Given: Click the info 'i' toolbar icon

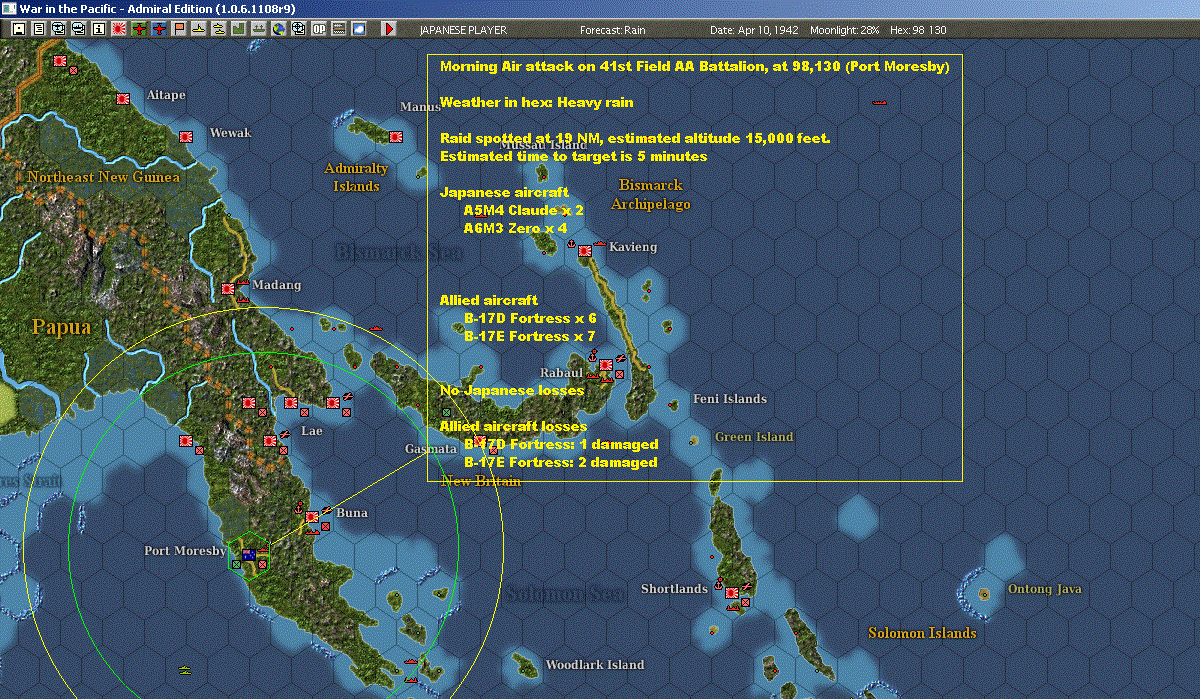Looking at the screenshot, I should click(98, 29).
